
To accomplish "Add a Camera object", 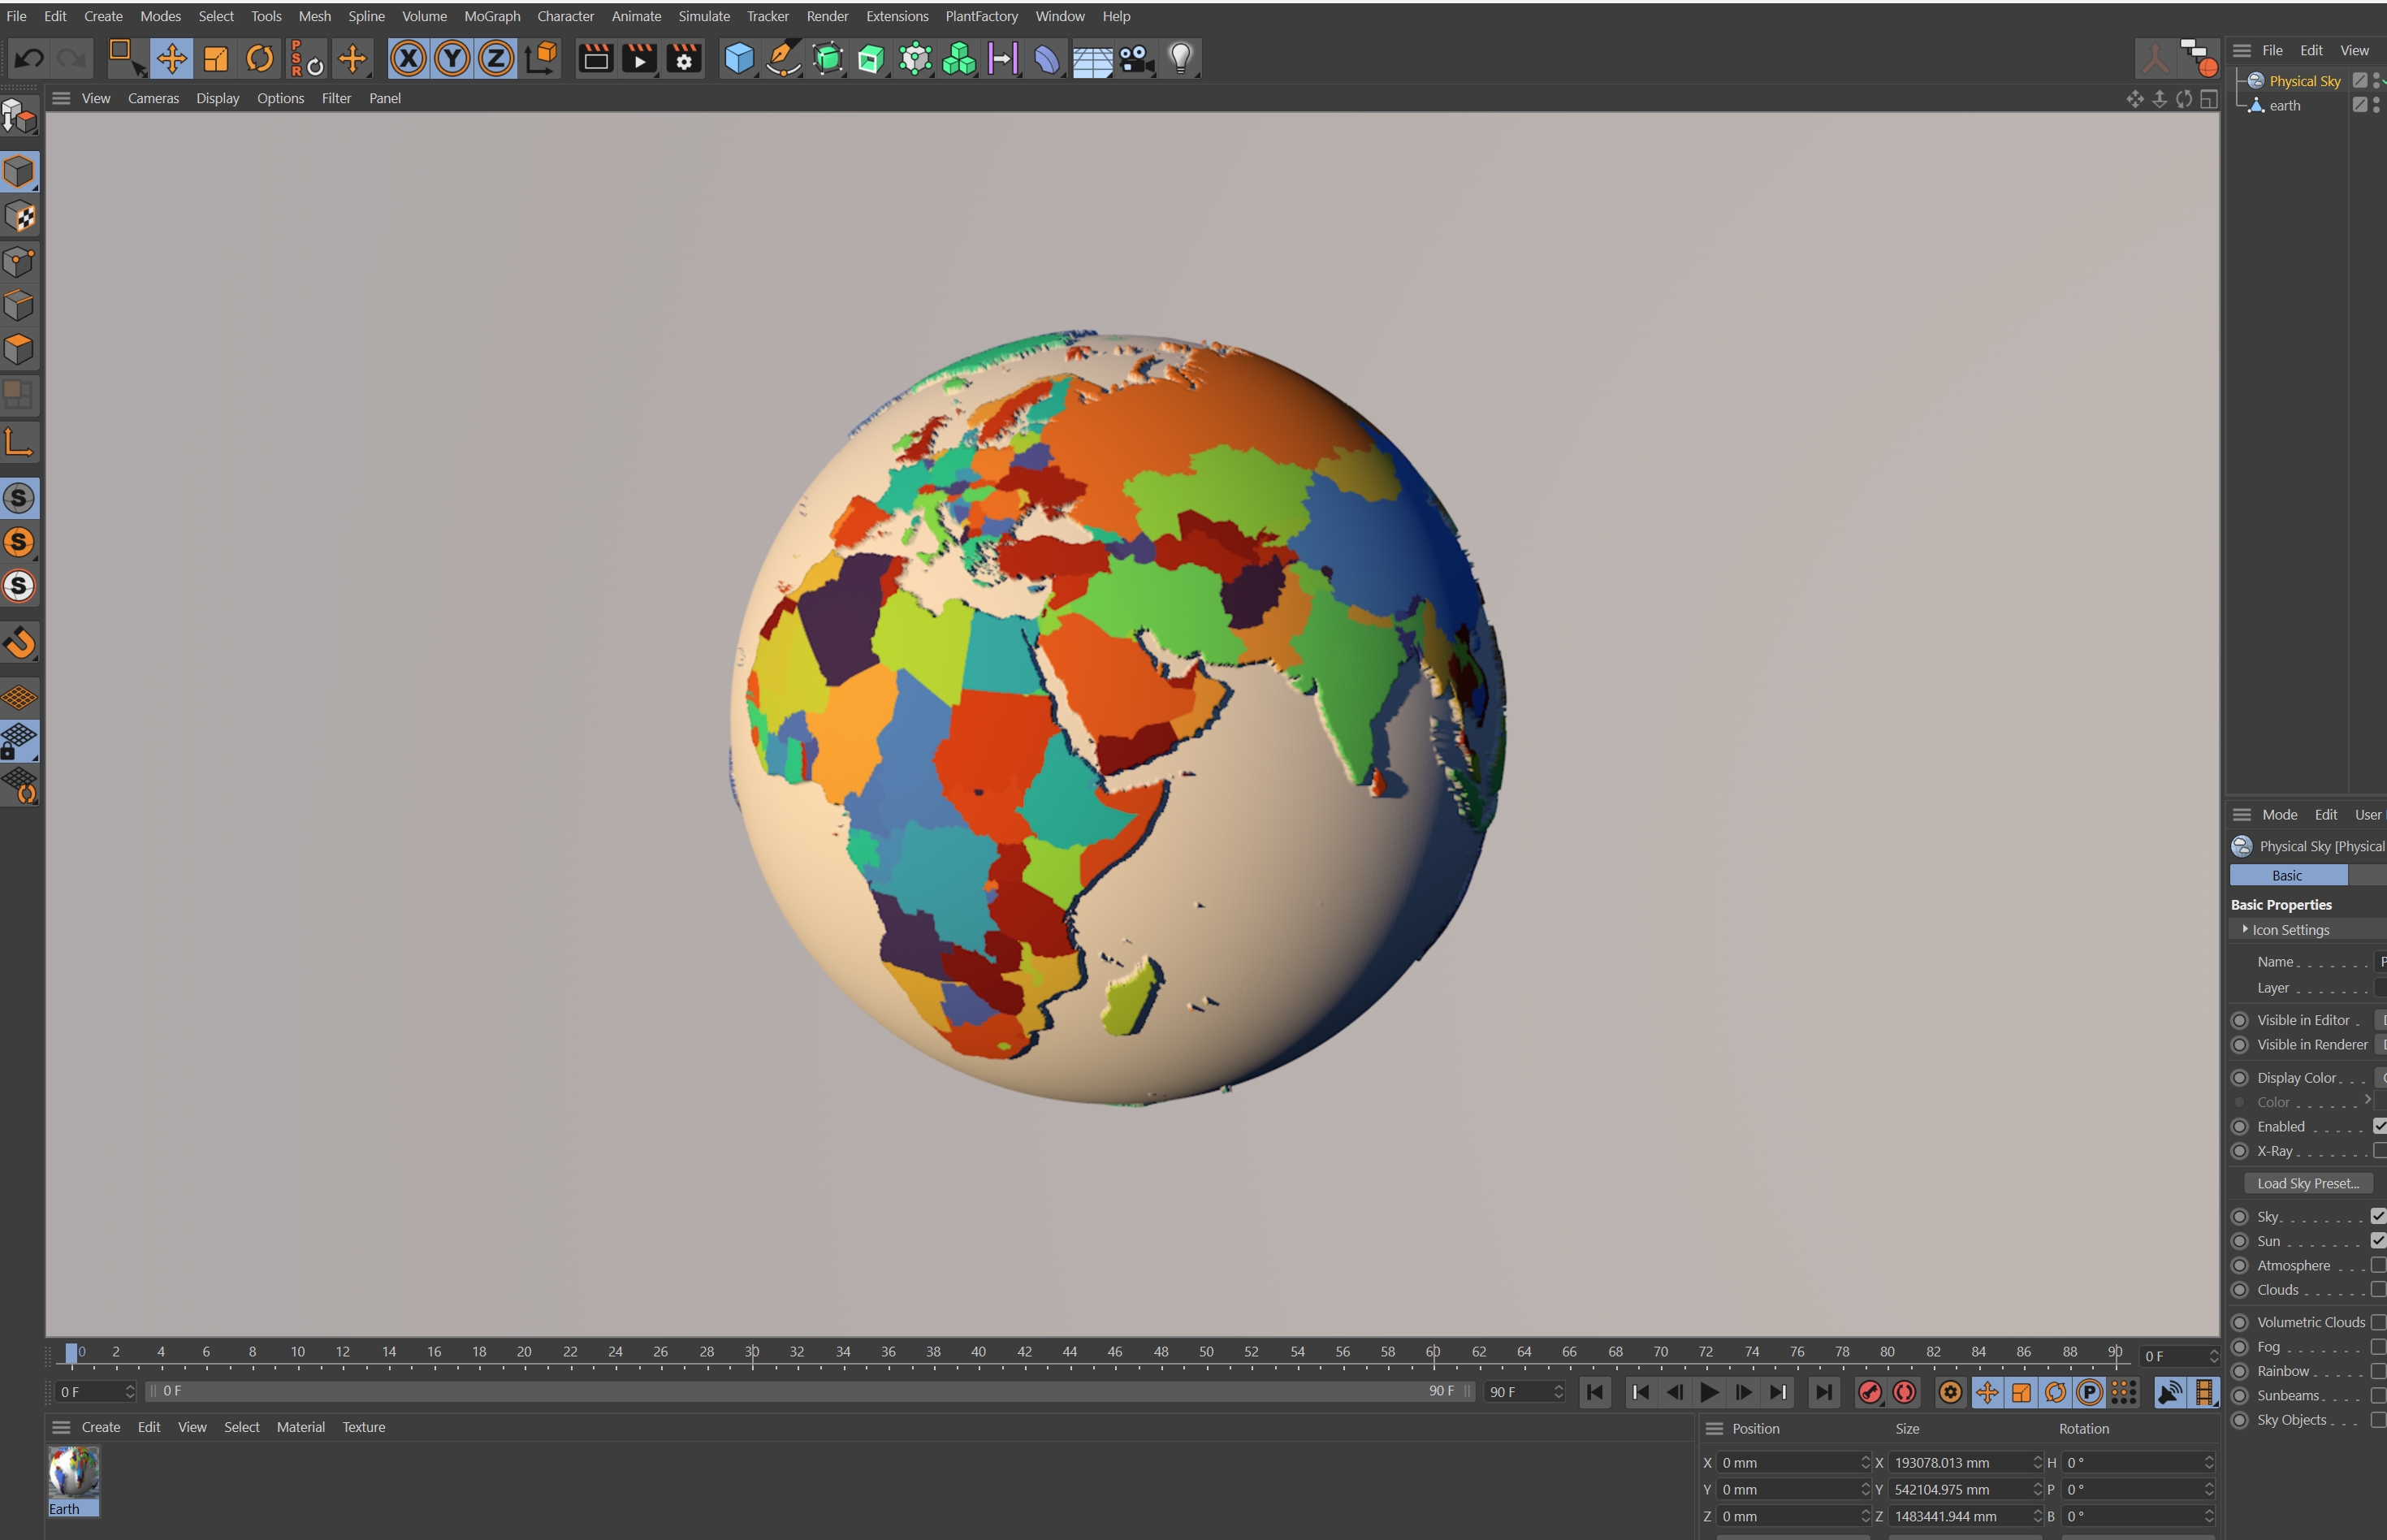I will (1136, 59).
